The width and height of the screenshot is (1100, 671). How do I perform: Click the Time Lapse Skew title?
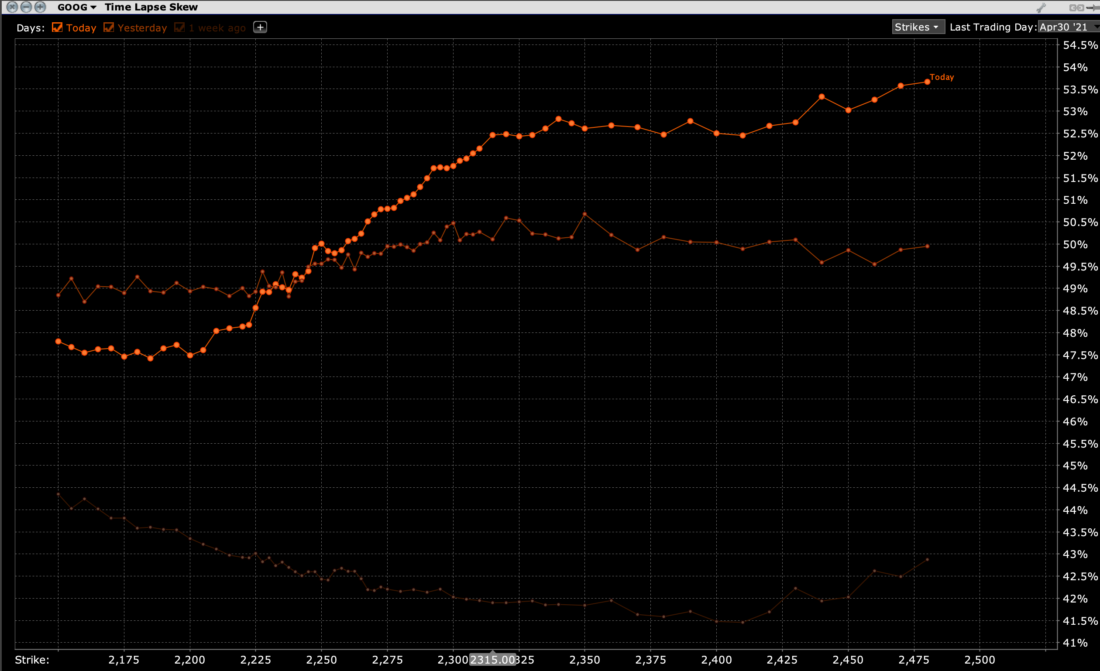click(x=151, y=7)
